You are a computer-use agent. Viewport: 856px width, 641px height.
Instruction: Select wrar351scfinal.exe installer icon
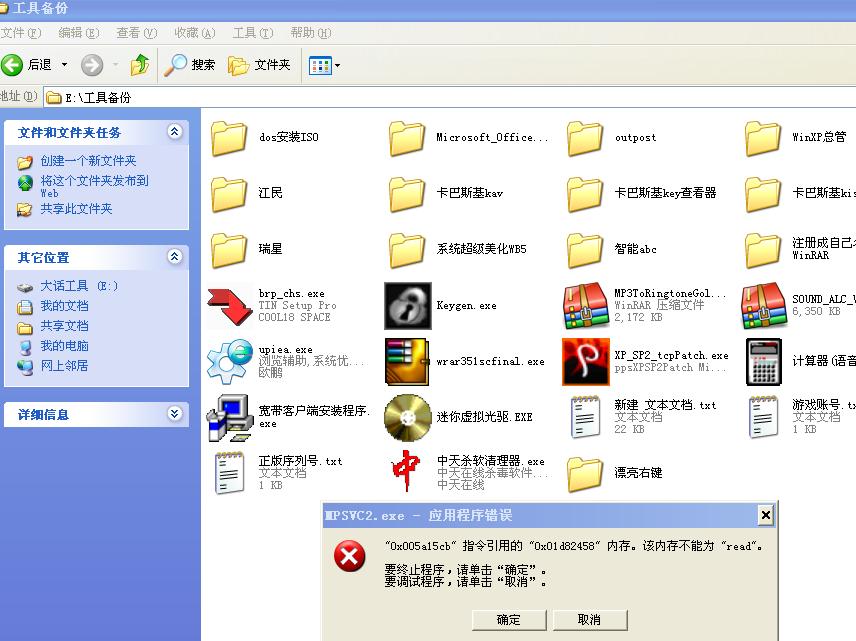pos(408,361)
